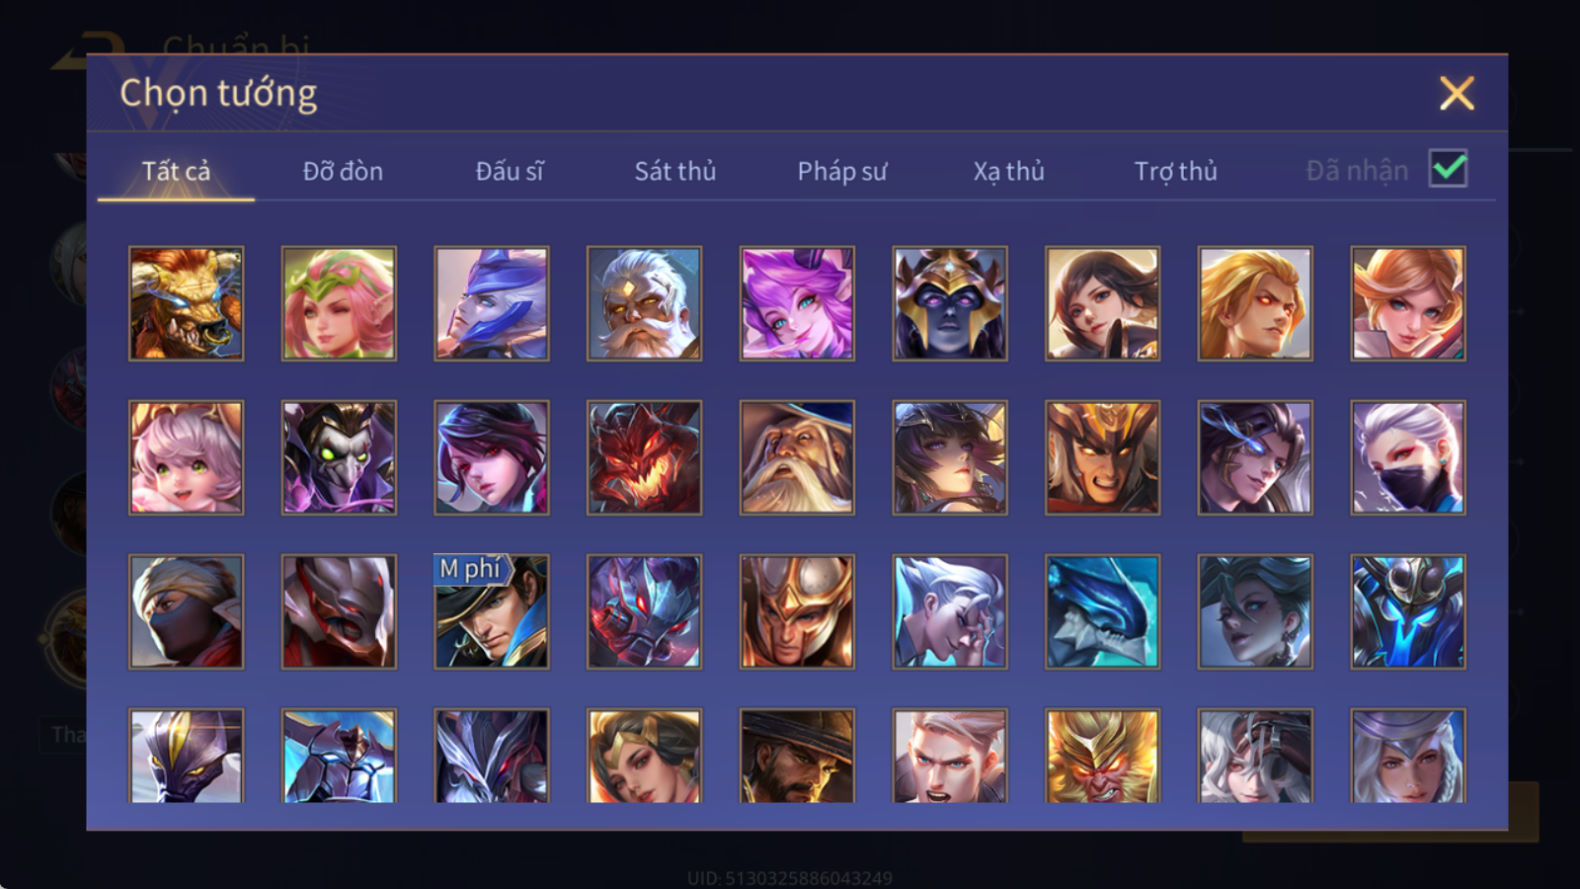Select the hero with M phí label
The image size is (1580, 889).
pos(491,612)
